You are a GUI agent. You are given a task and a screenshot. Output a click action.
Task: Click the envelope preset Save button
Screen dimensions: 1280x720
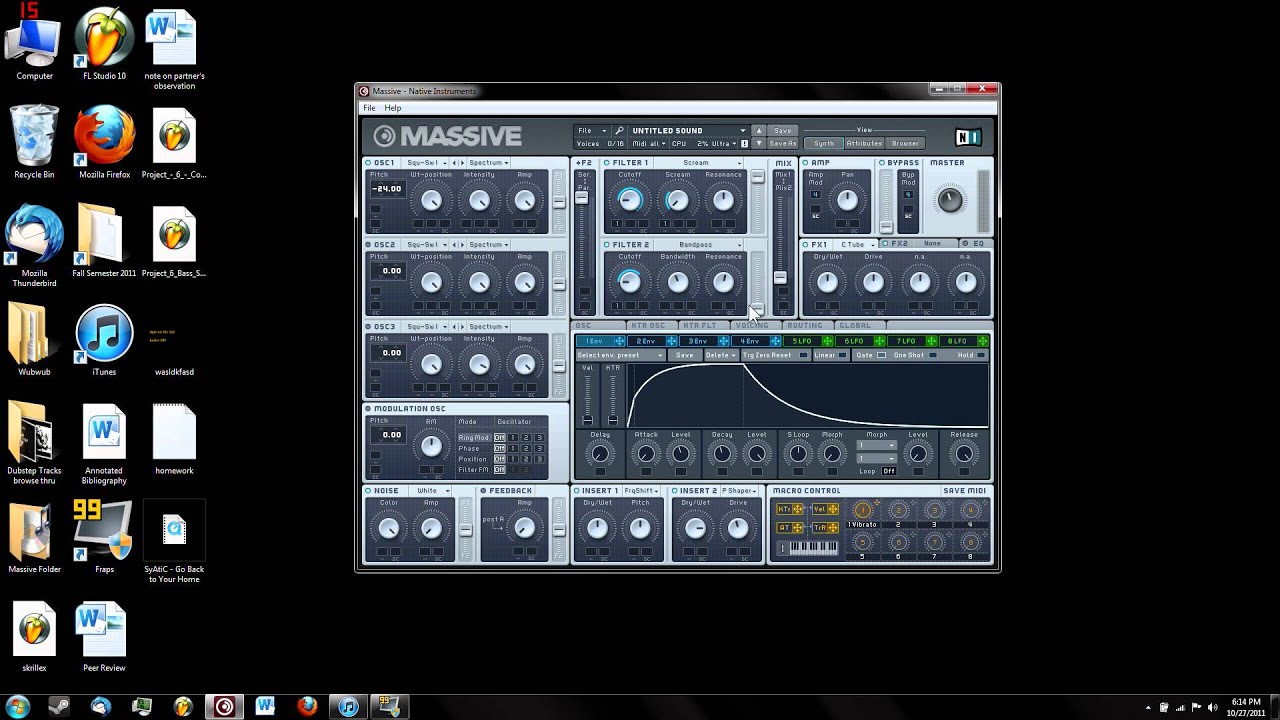tap(684, 355)
